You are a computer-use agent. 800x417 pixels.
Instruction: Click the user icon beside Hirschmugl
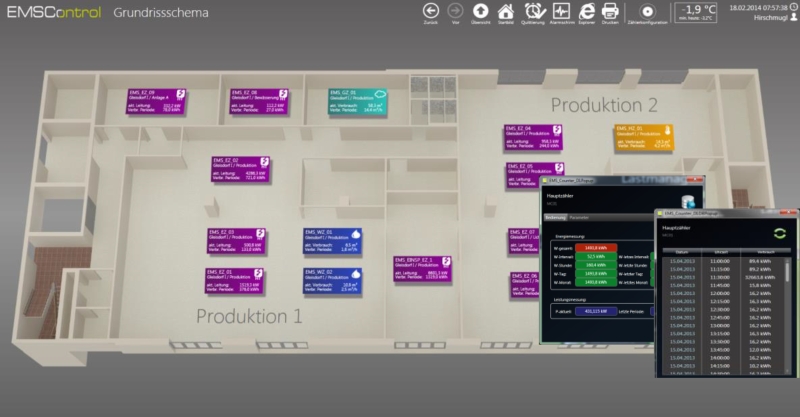(794, 17)
